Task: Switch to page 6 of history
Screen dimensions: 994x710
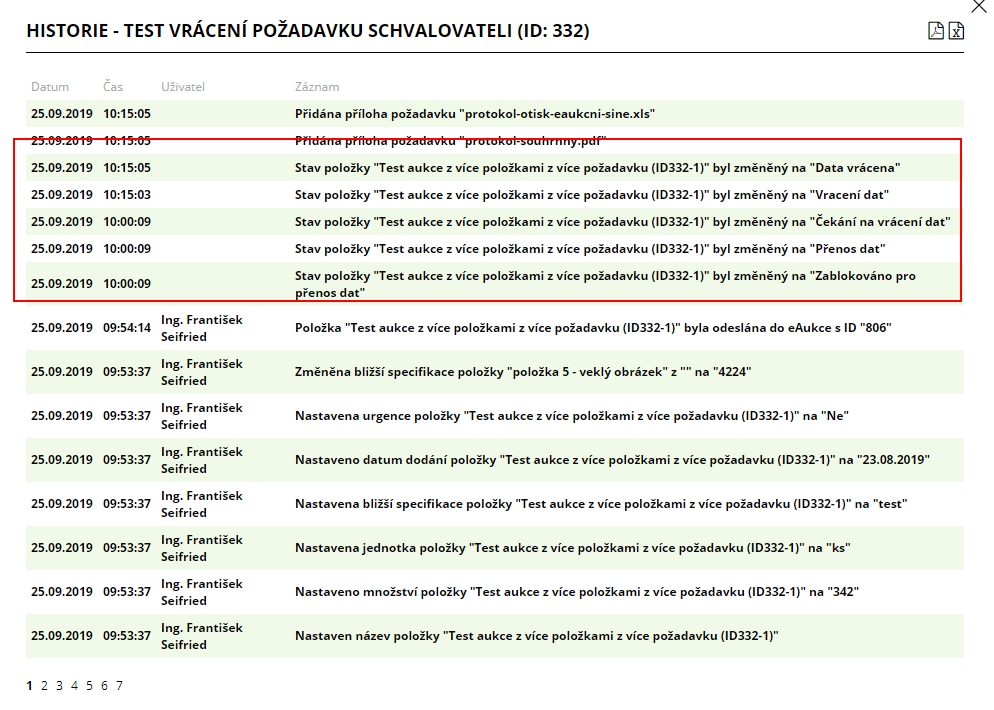Action: [104, 685]
